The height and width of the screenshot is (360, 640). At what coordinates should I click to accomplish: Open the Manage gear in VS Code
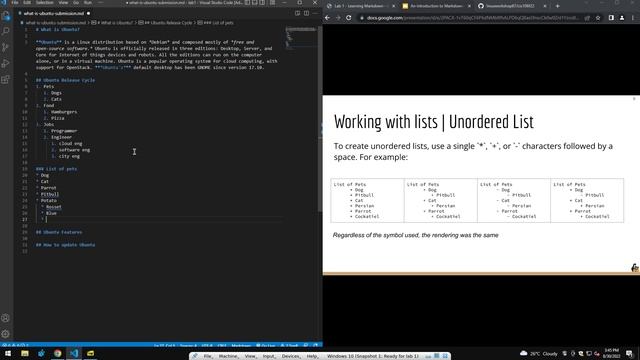click(x=6, y=334)
